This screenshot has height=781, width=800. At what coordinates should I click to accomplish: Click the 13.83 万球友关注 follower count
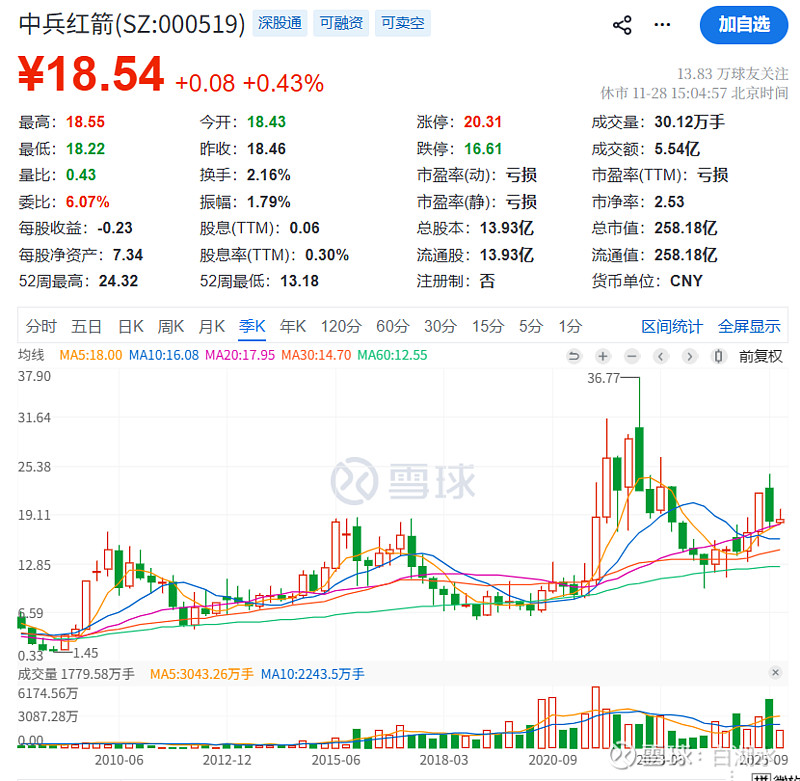[732, 74]
